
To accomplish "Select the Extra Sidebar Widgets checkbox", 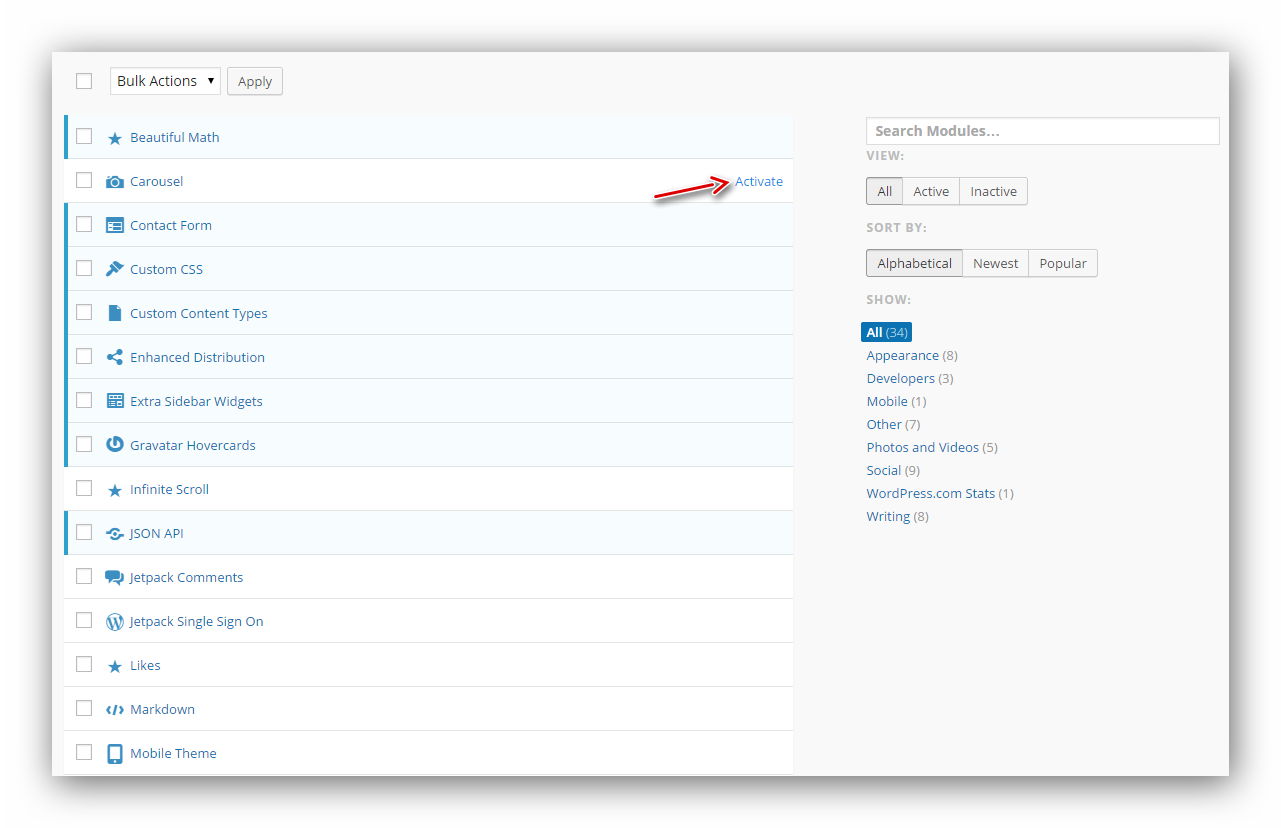I will coord(84,400).
